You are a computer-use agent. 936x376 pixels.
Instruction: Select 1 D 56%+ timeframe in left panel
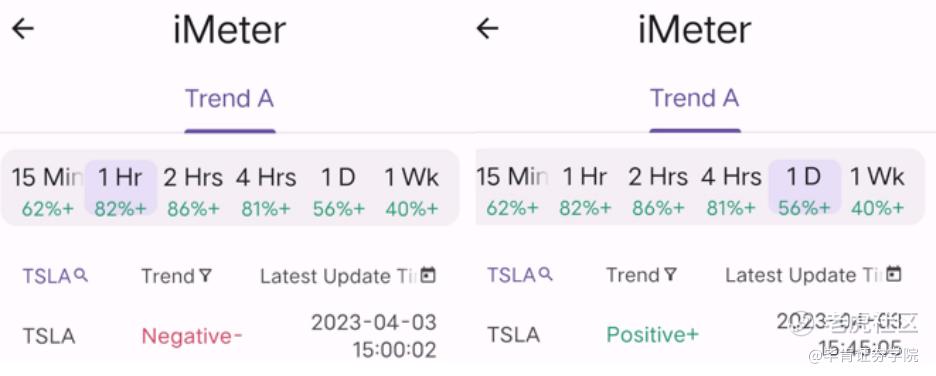(338, 190)
